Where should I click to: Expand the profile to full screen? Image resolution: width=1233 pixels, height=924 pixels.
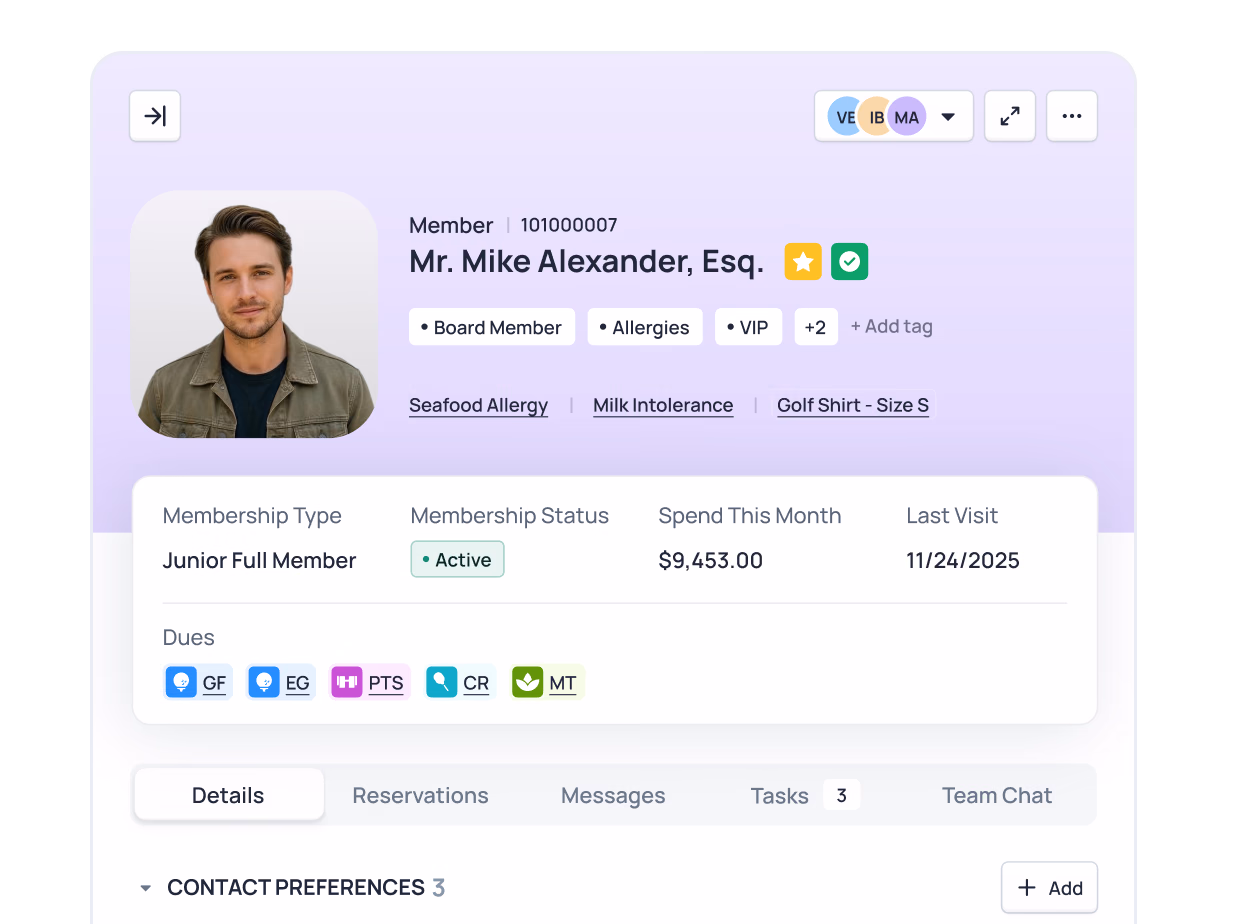pyautogui.click(x=1010, y=116)
